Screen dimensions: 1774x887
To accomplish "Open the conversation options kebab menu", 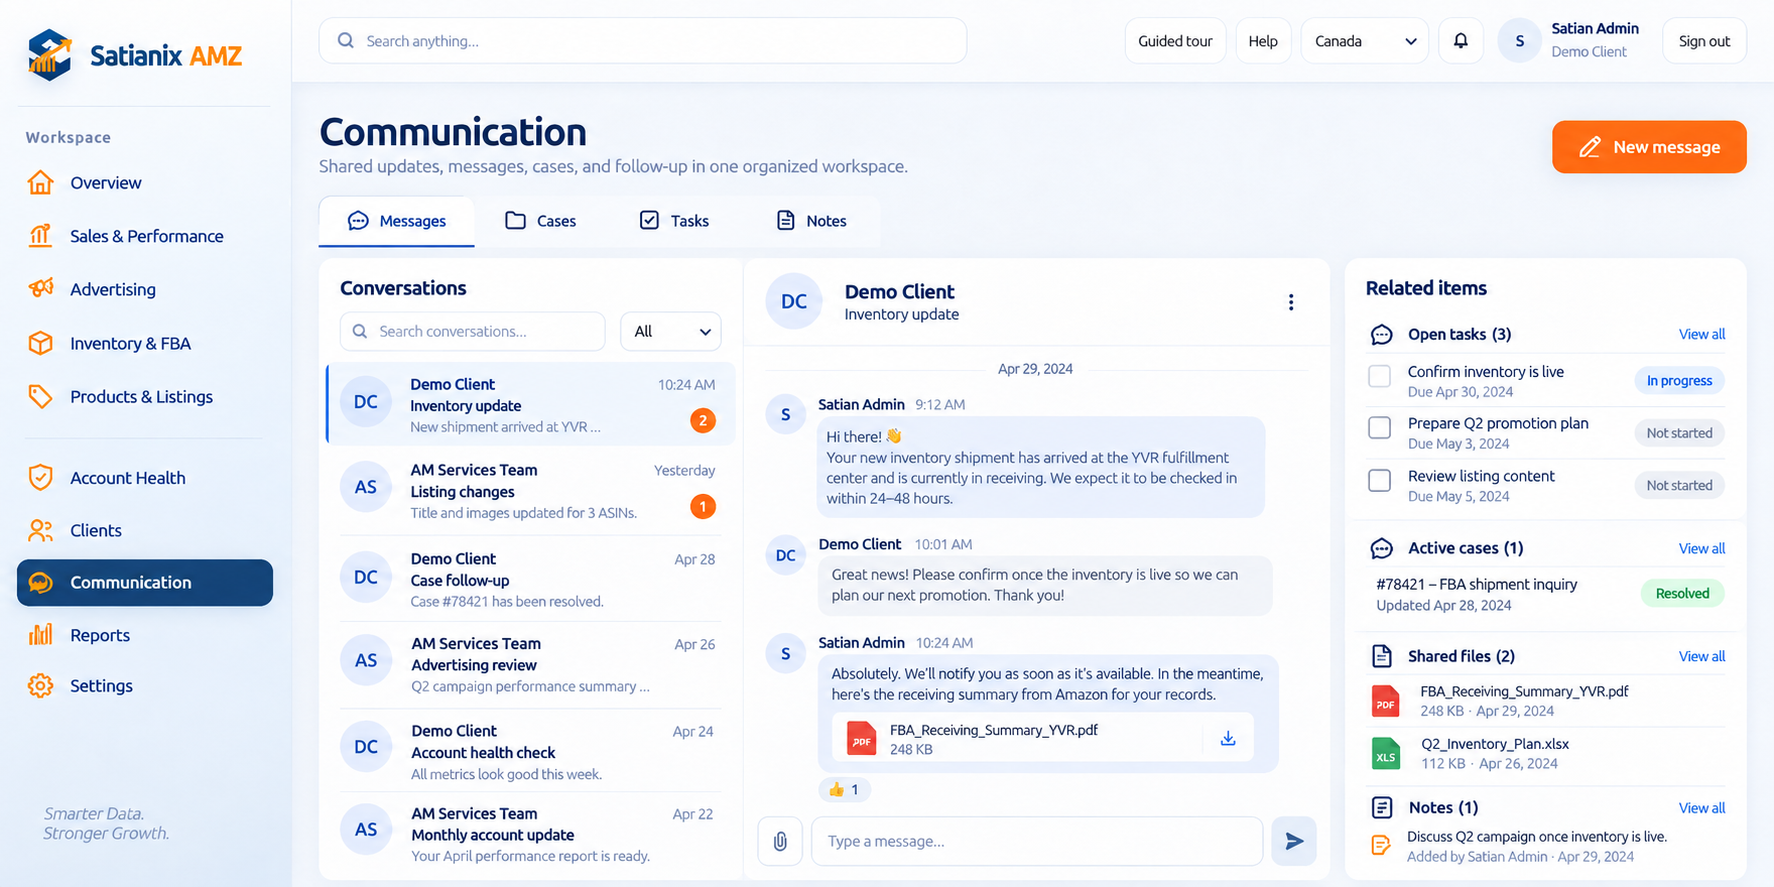I will coord(1291,302).
